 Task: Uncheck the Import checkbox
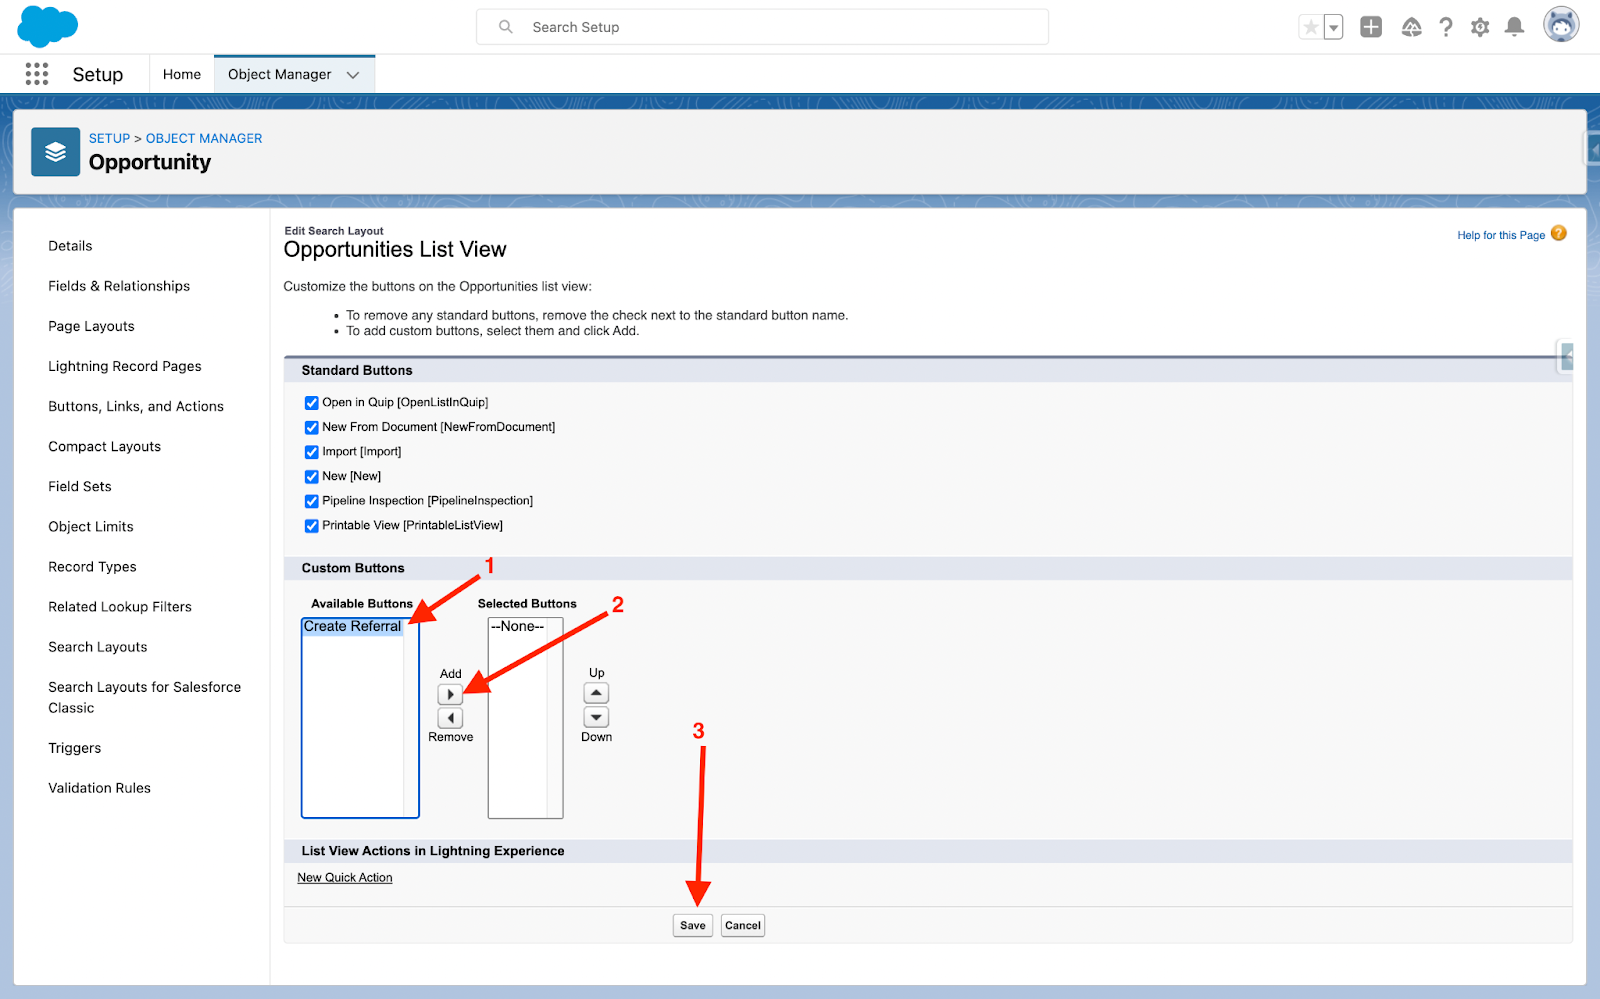coord(311,452)
